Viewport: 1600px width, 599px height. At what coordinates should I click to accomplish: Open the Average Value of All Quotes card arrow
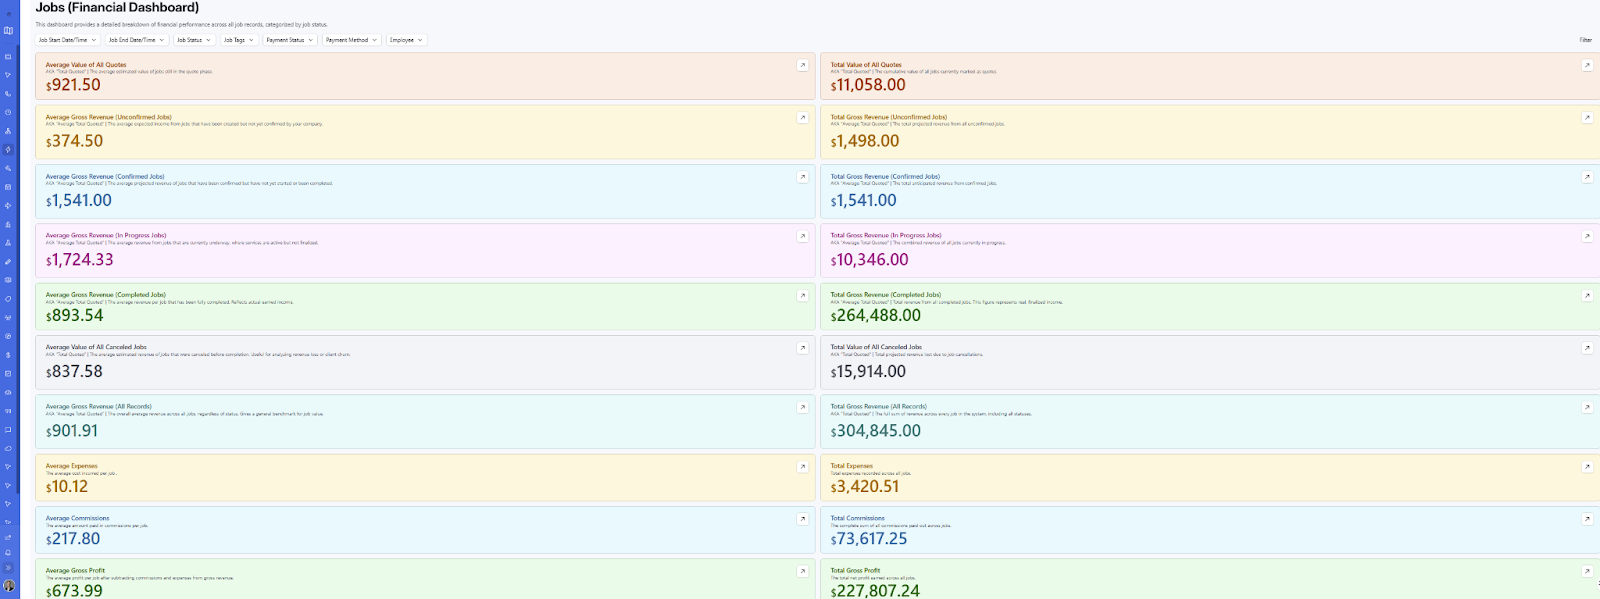pos(802,65)
